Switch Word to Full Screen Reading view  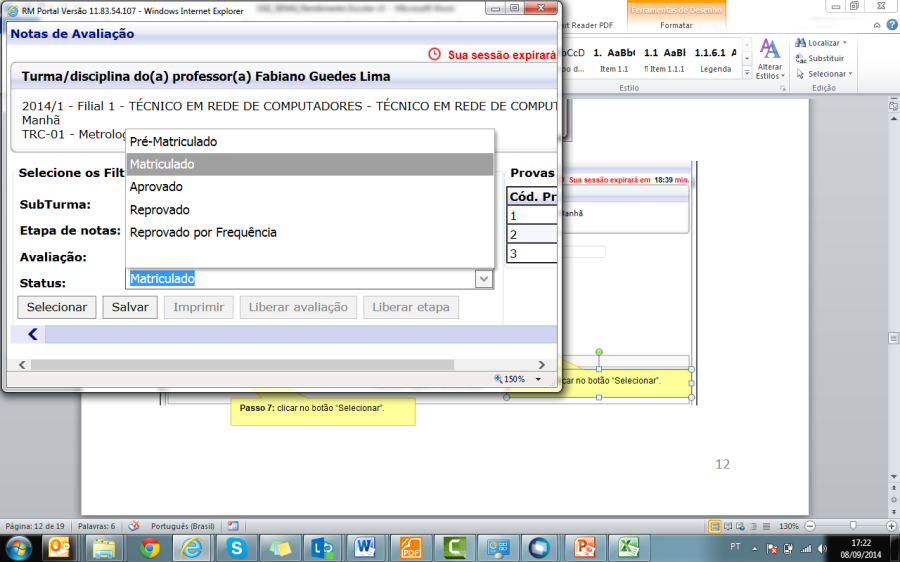point(728,526)
